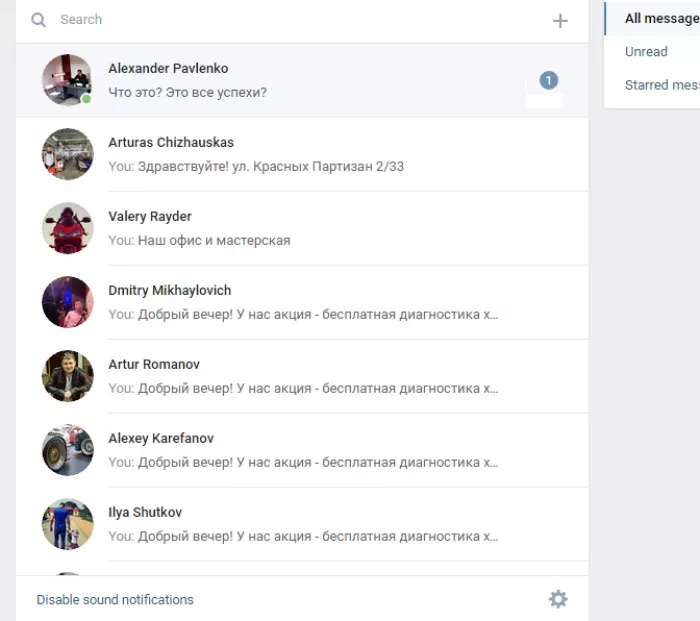
Task: Open Arturas Chizhauskas conversation name
Action: [171, 142]
